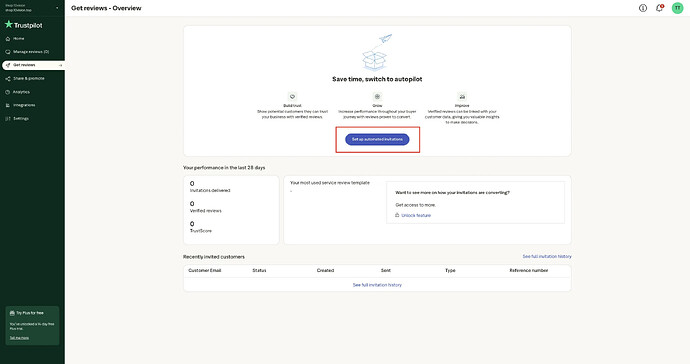Click the arrow on Get reviews item
690x364 pixels.
(x=60, y=65)
